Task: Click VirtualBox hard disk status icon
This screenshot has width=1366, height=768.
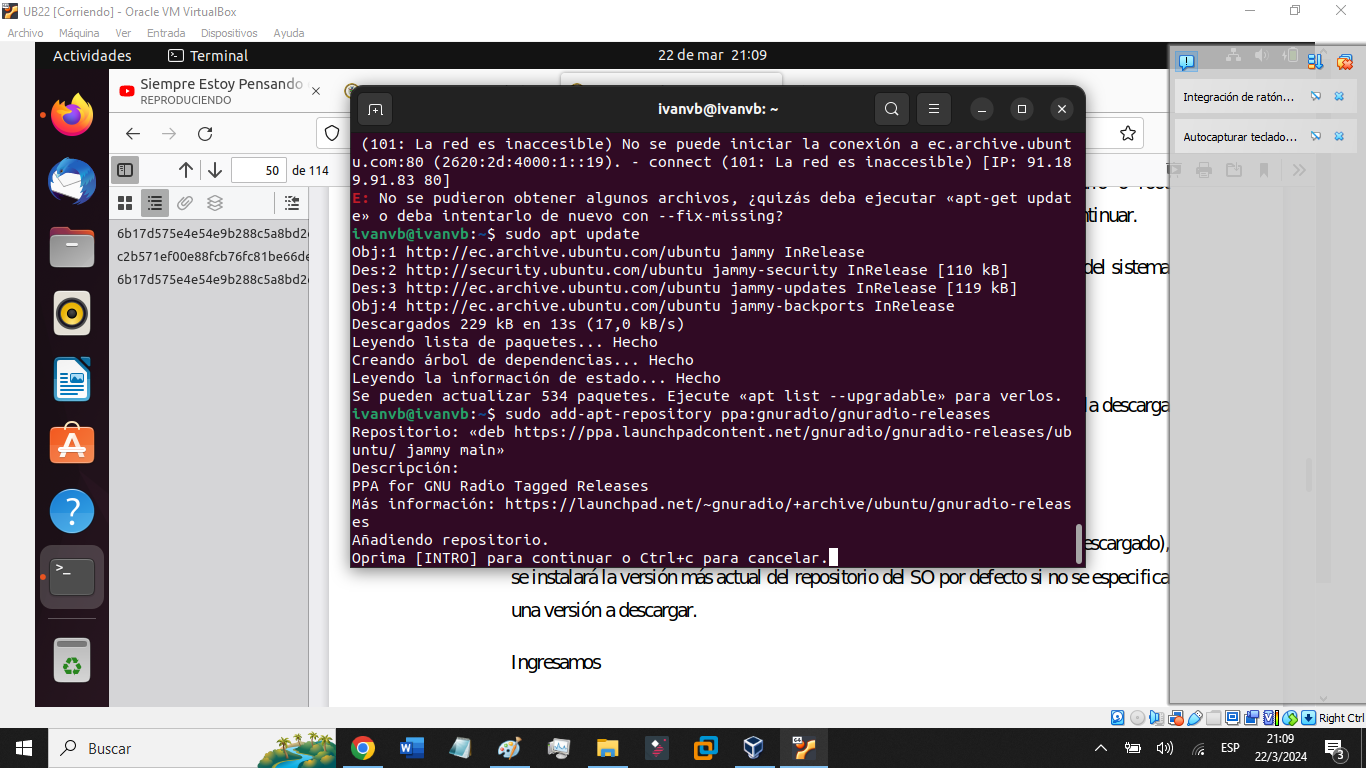Action: click(x=1118, y=718)
